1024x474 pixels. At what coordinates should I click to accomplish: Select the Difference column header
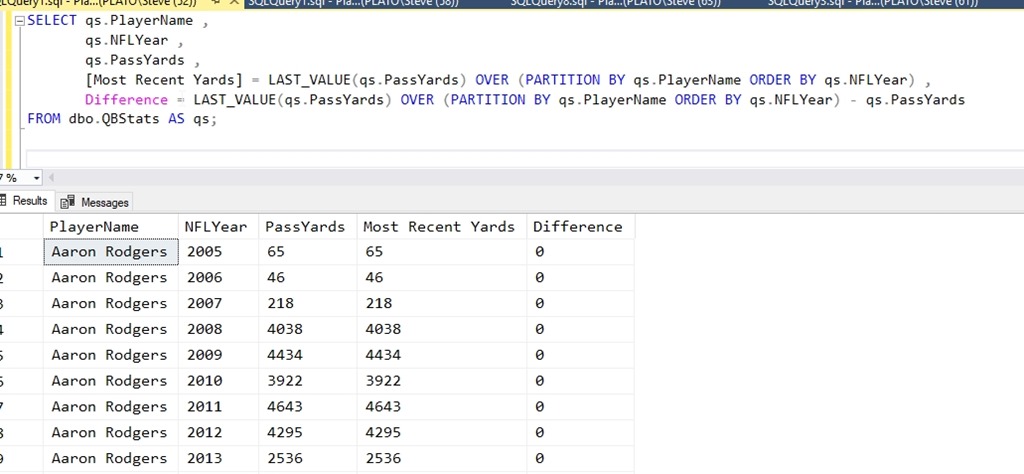point(578,227)
